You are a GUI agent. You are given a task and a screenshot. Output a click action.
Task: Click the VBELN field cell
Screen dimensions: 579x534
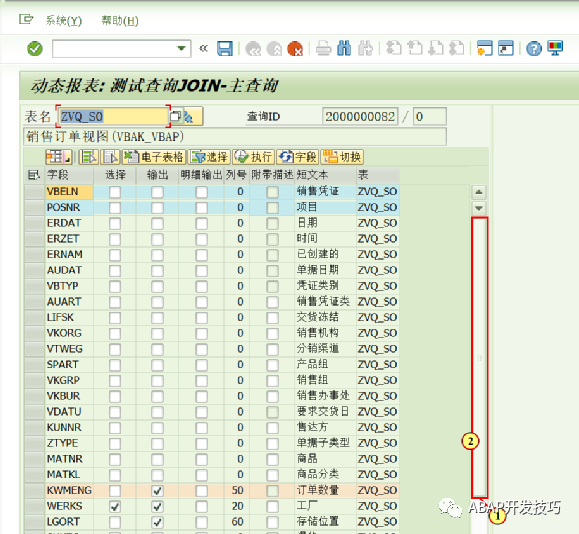69,192
